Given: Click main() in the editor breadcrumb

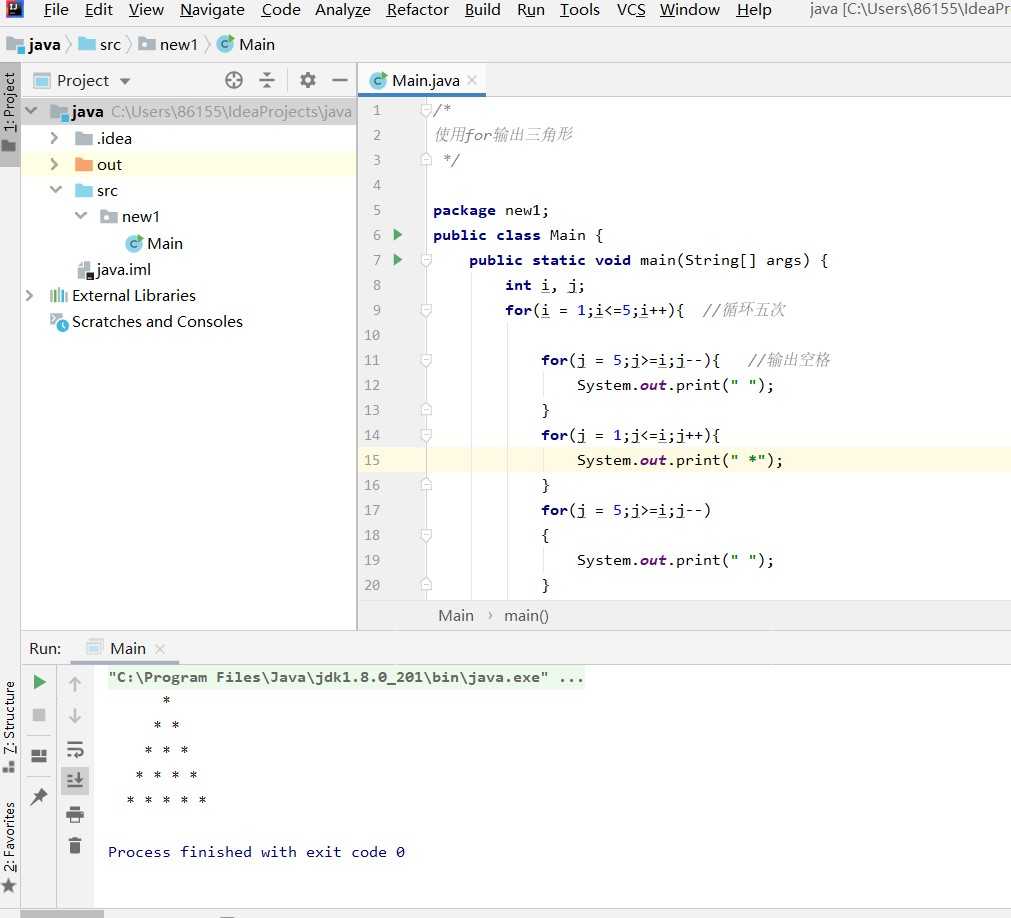Looking at the screenshot, I should pyautogui.click(x=526, y=616).
